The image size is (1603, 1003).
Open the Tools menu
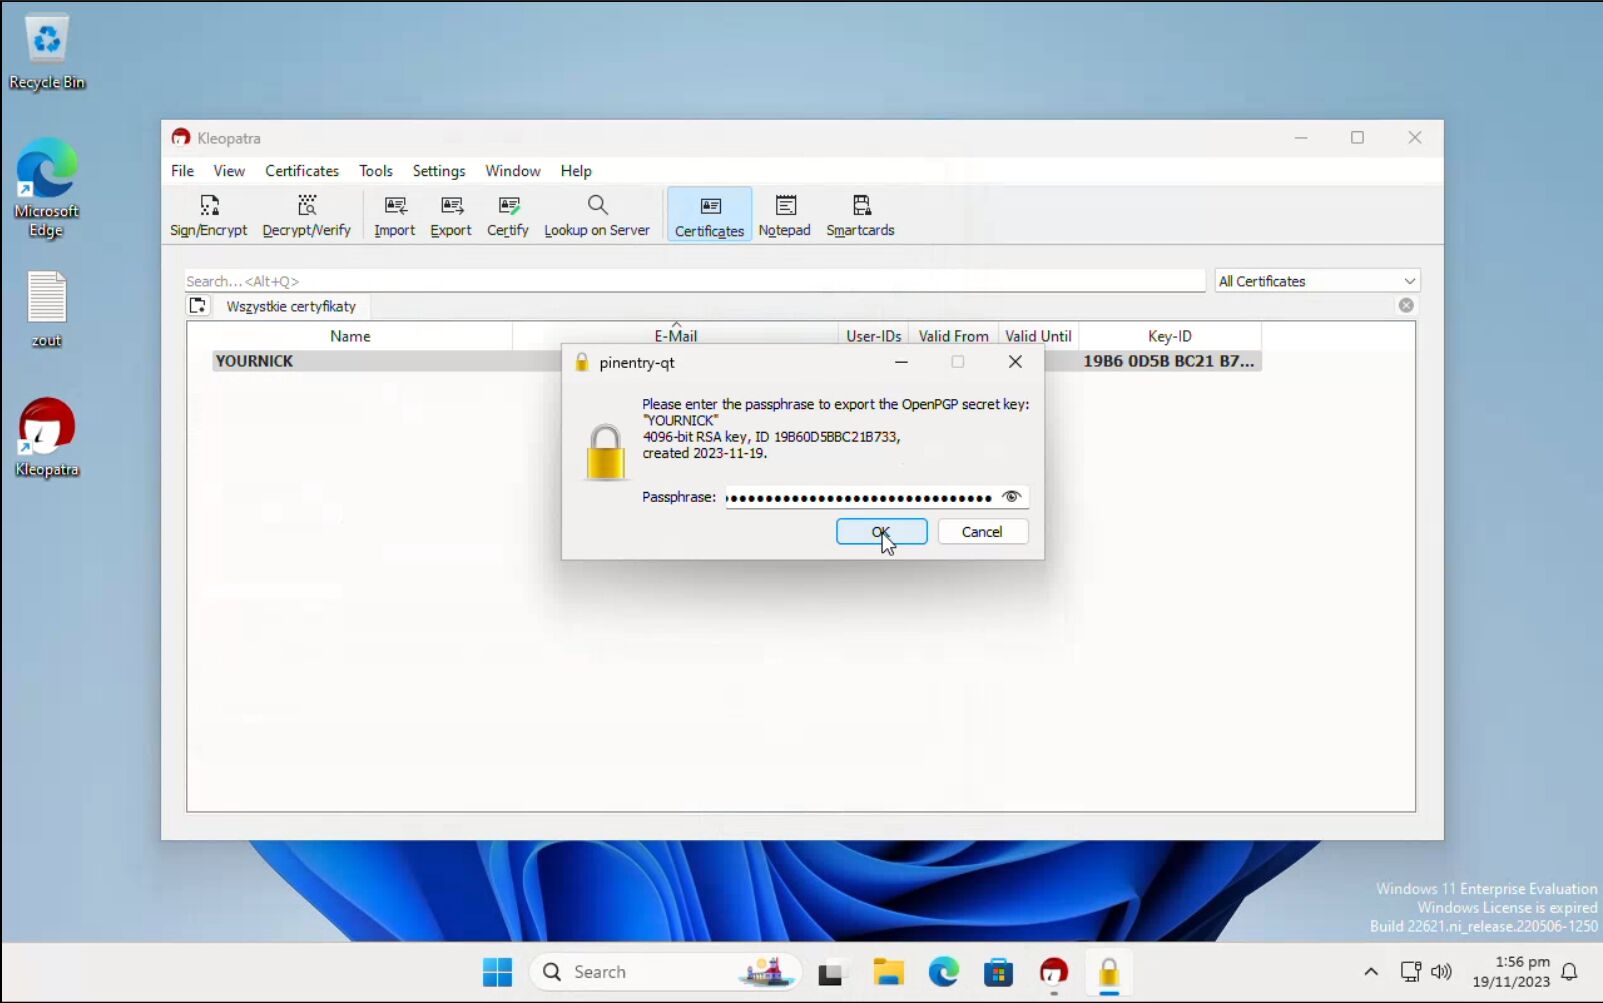(x=375, y=171)
